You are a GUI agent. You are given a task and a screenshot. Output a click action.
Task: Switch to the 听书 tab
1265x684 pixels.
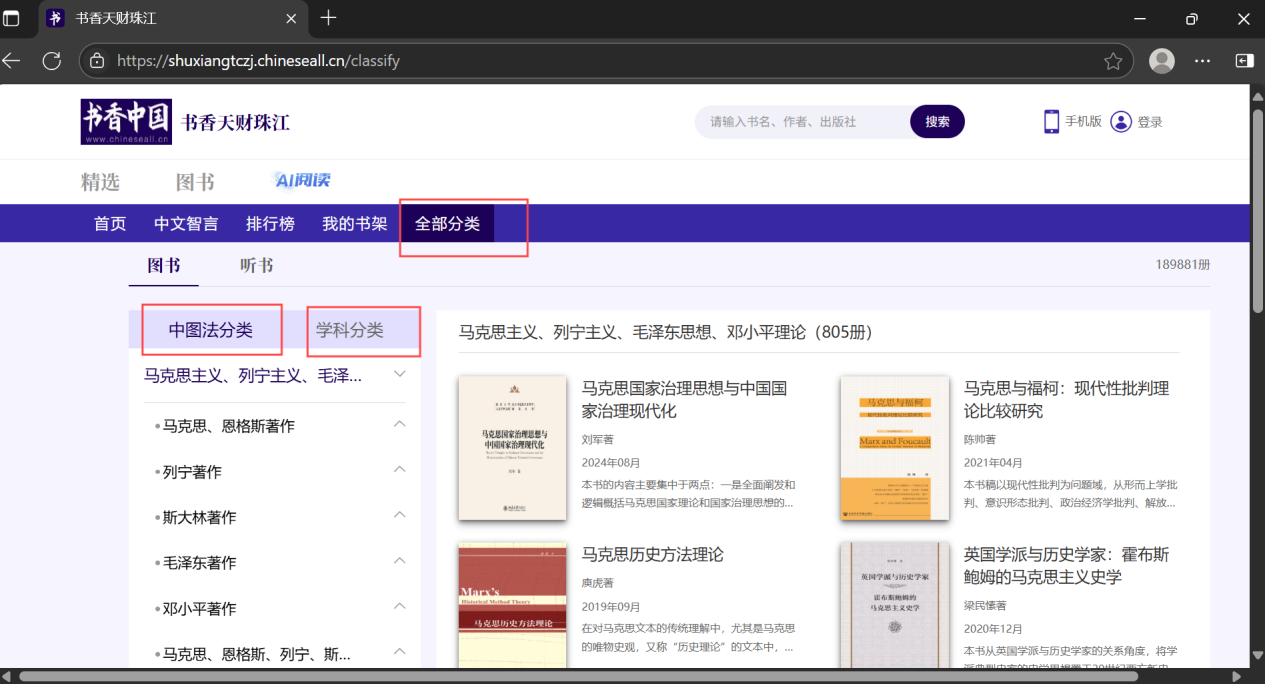click(257, 265)
